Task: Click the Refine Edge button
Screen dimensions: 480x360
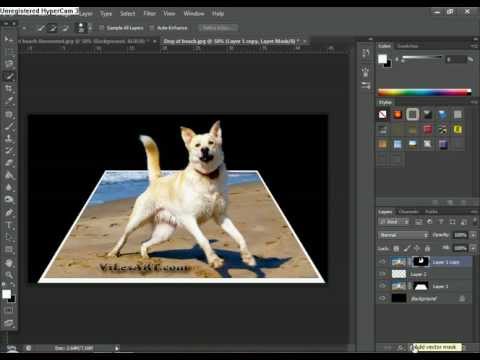Action: point(217,28)
